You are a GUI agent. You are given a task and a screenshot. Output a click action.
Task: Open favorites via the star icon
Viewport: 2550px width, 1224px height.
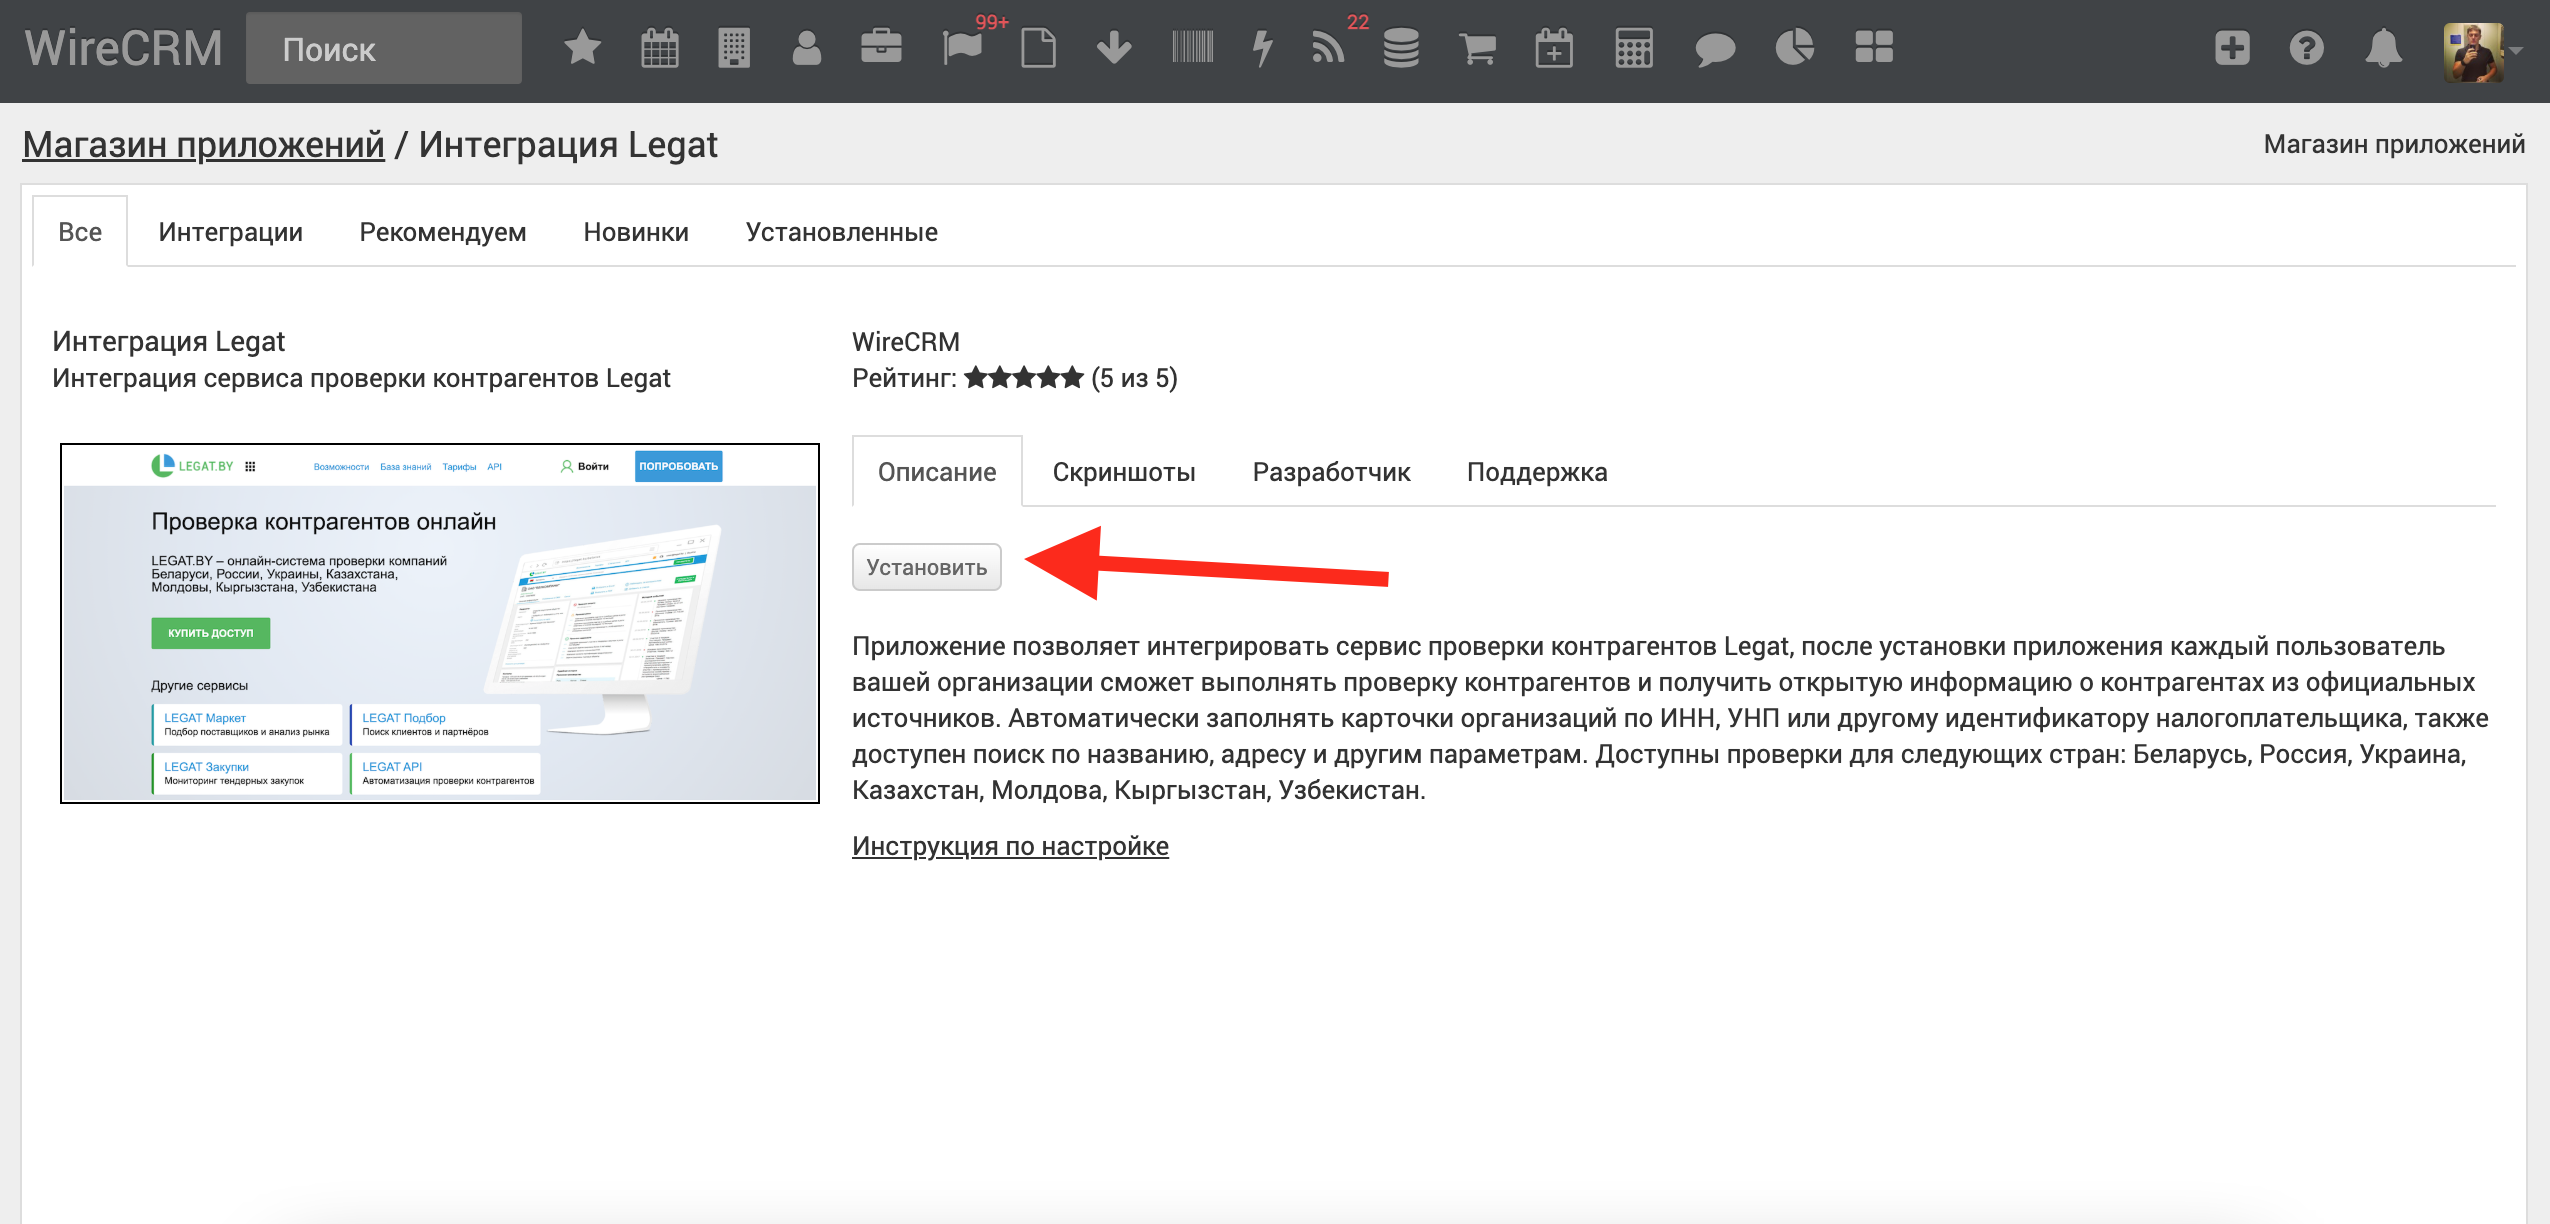pos(582,47)
